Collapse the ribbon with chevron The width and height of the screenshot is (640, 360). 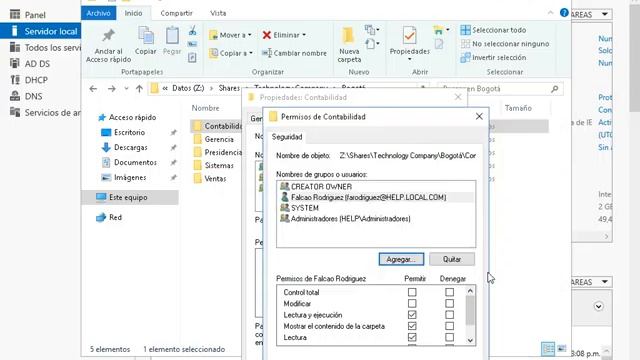point(550,13)
